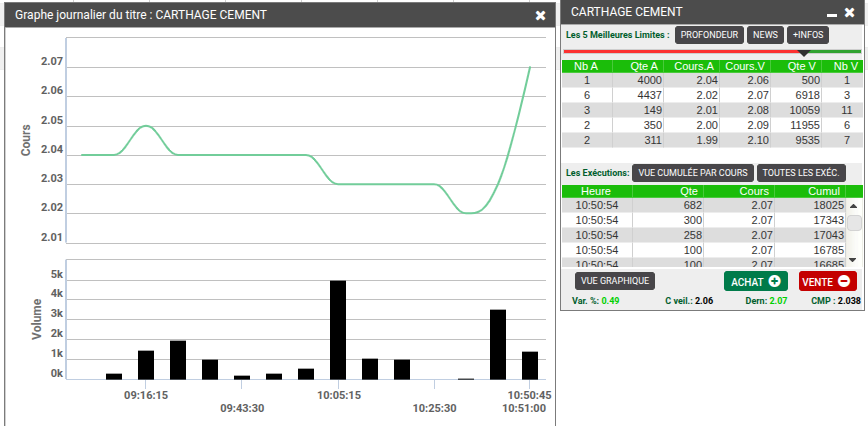
Task: Click bid quantity 4000 cell
Action: point(638,80)
